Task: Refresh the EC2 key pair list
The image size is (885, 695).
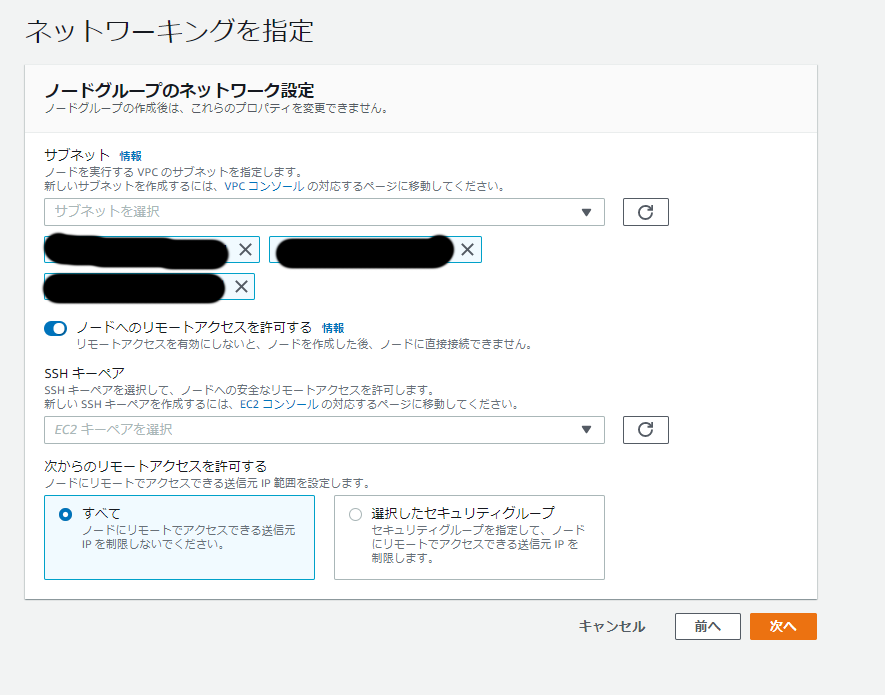Action: (x=645, y=430)
